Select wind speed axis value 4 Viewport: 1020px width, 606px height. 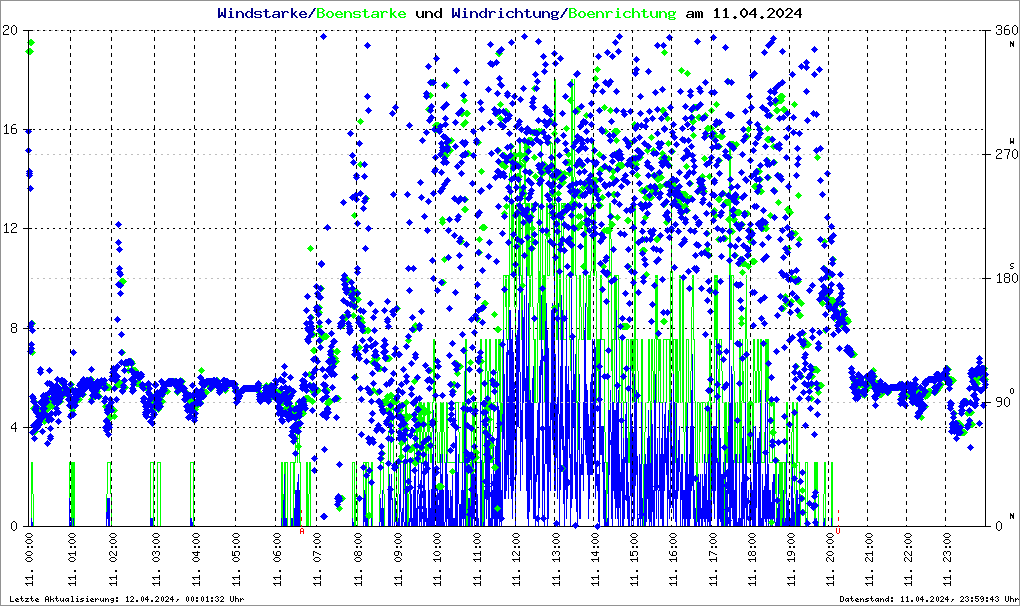tap(14, 427)
